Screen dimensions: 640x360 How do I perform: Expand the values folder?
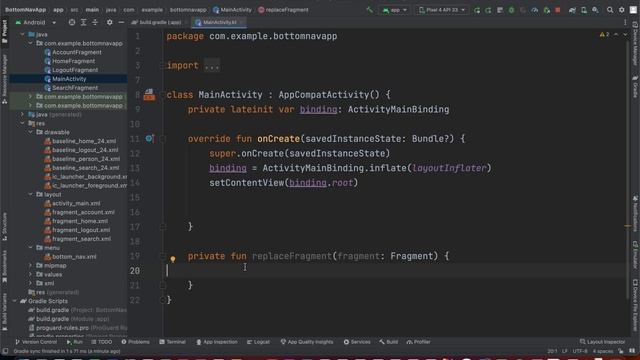coord(31,274)
